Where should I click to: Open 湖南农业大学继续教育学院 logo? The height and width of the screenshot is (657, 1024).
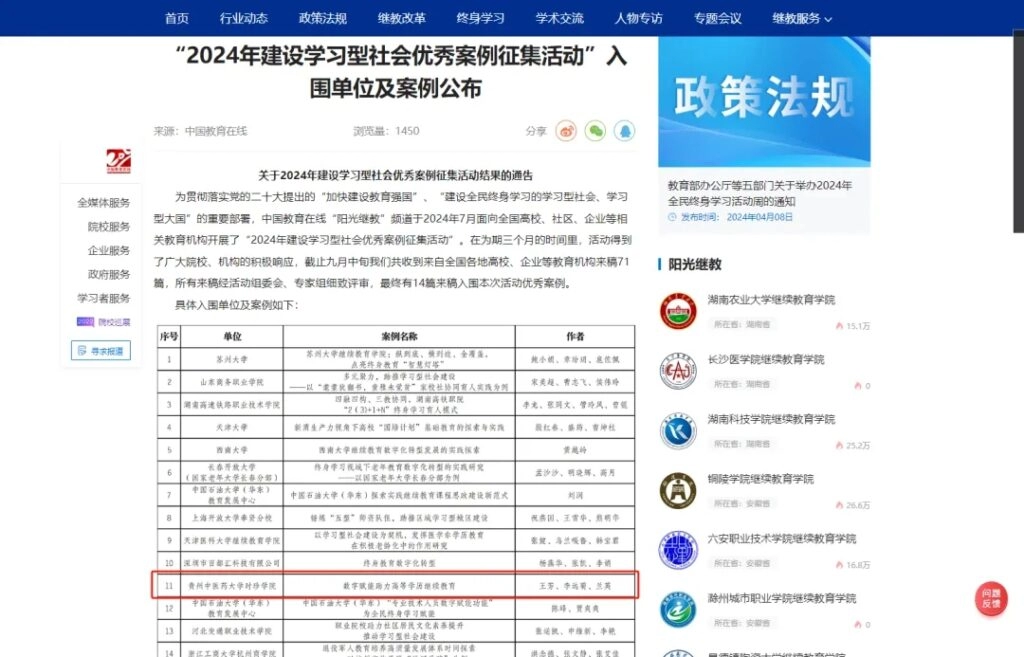click(678, 311)
